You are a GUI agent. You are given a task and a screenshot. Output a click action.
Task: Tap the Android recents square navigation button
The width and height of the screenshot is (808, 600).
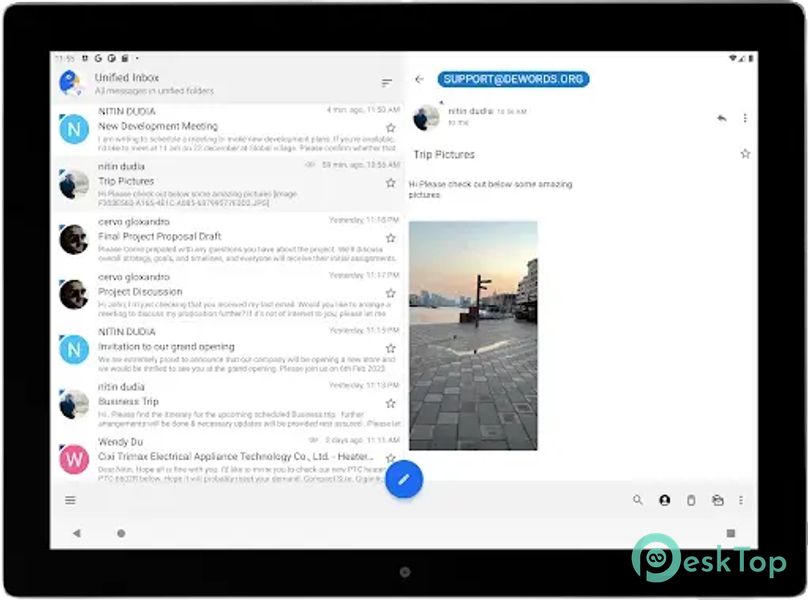[x=730, y=533]
